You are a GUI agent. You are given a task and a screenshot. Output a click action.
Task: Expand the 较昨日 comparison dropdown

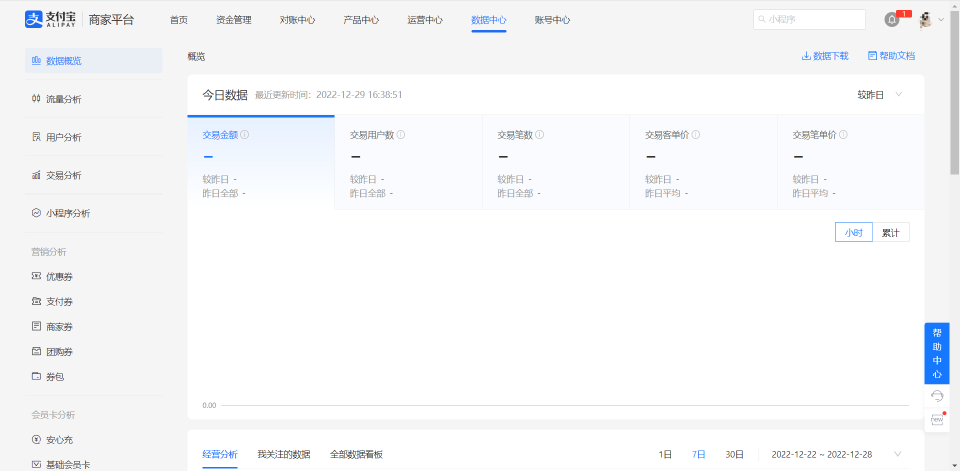point(880,95)
